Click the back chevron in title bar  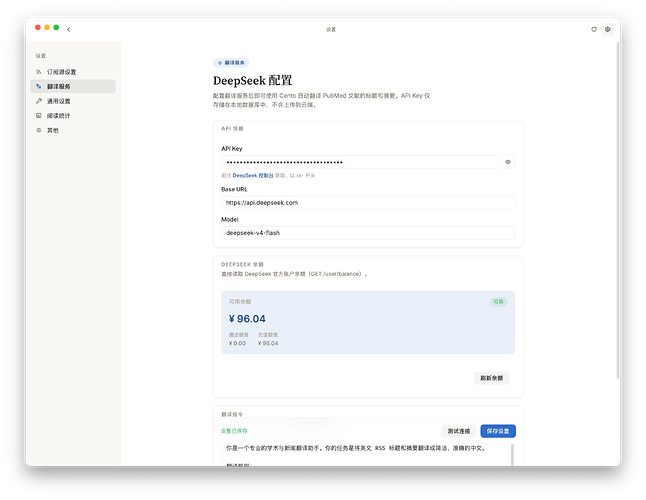[x=68, y=29]
